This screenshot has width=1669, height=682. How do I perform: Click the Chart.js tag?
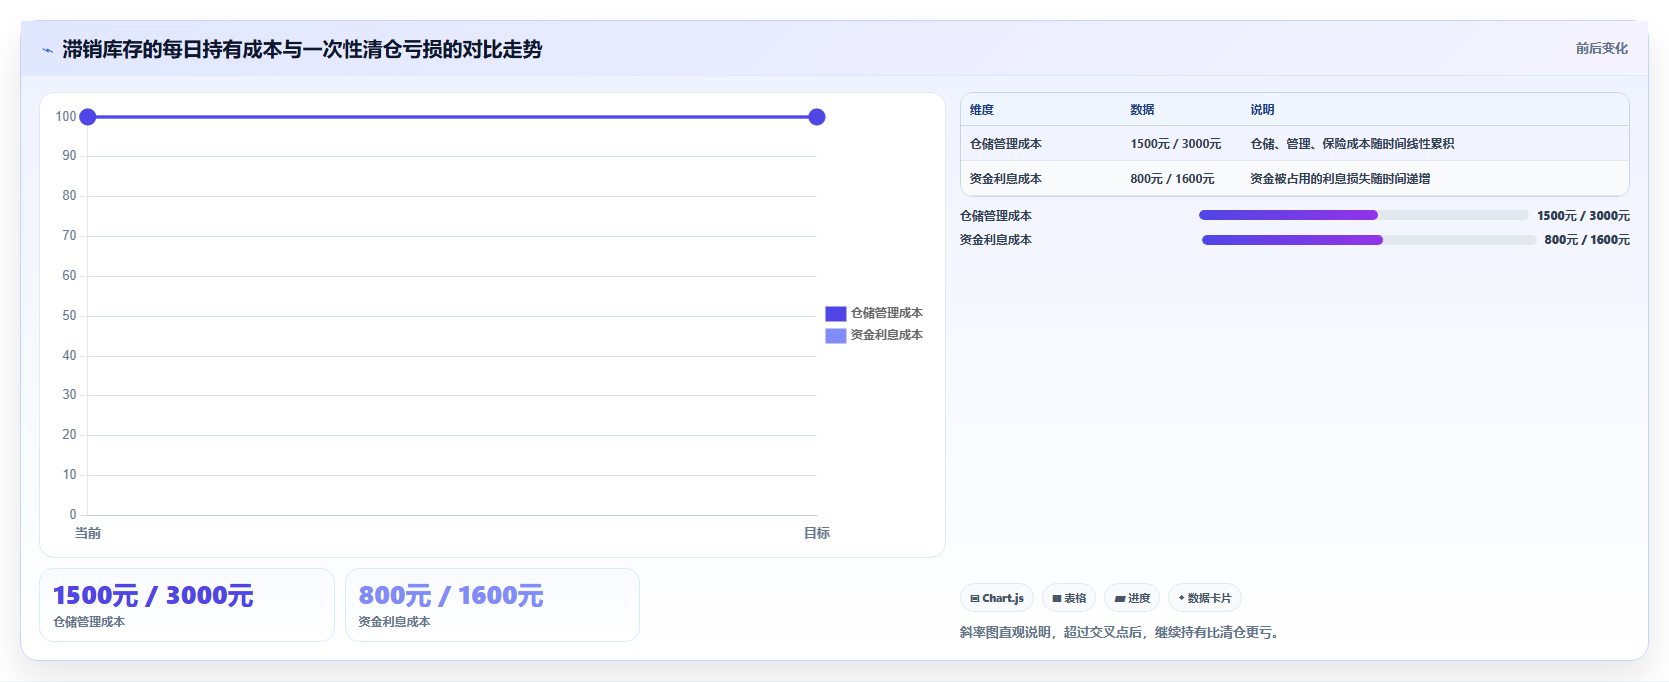pyautogui.click(x=997, y=598)
